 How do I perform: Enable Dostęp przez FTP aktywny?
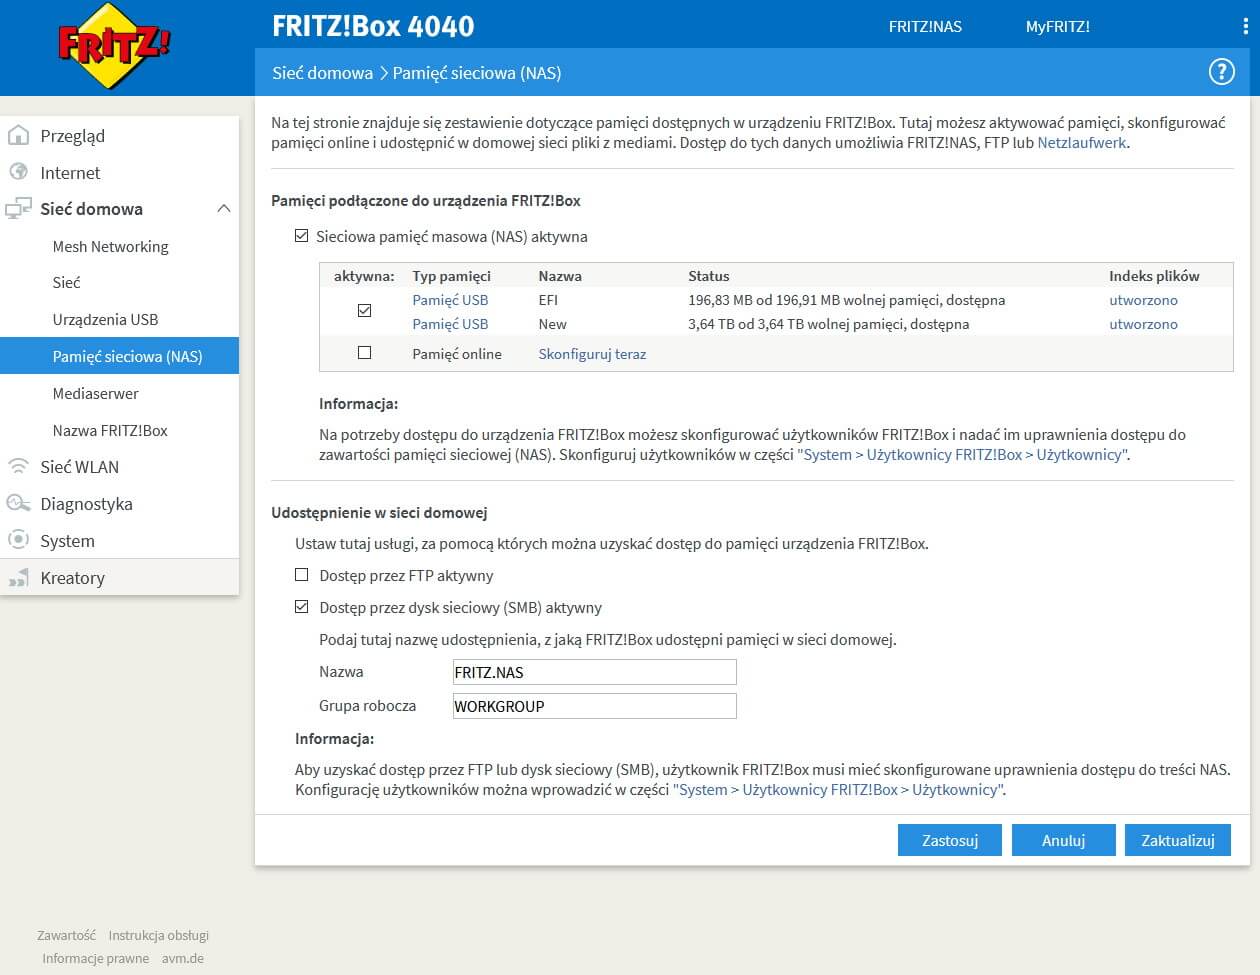click(x=301, y=575)
